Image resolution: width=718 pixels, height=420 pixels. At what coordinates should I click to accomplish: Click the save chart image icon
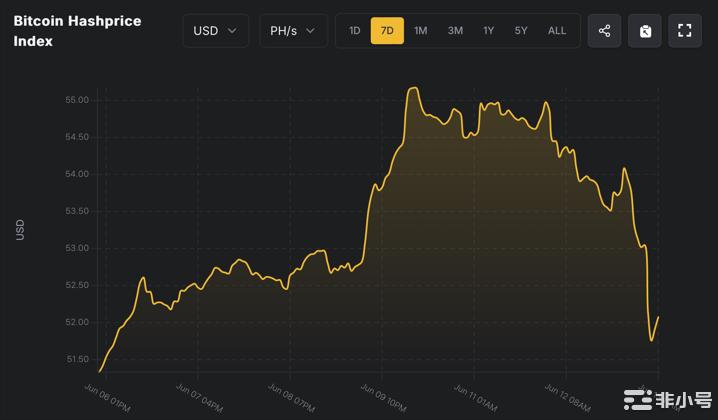645,31
